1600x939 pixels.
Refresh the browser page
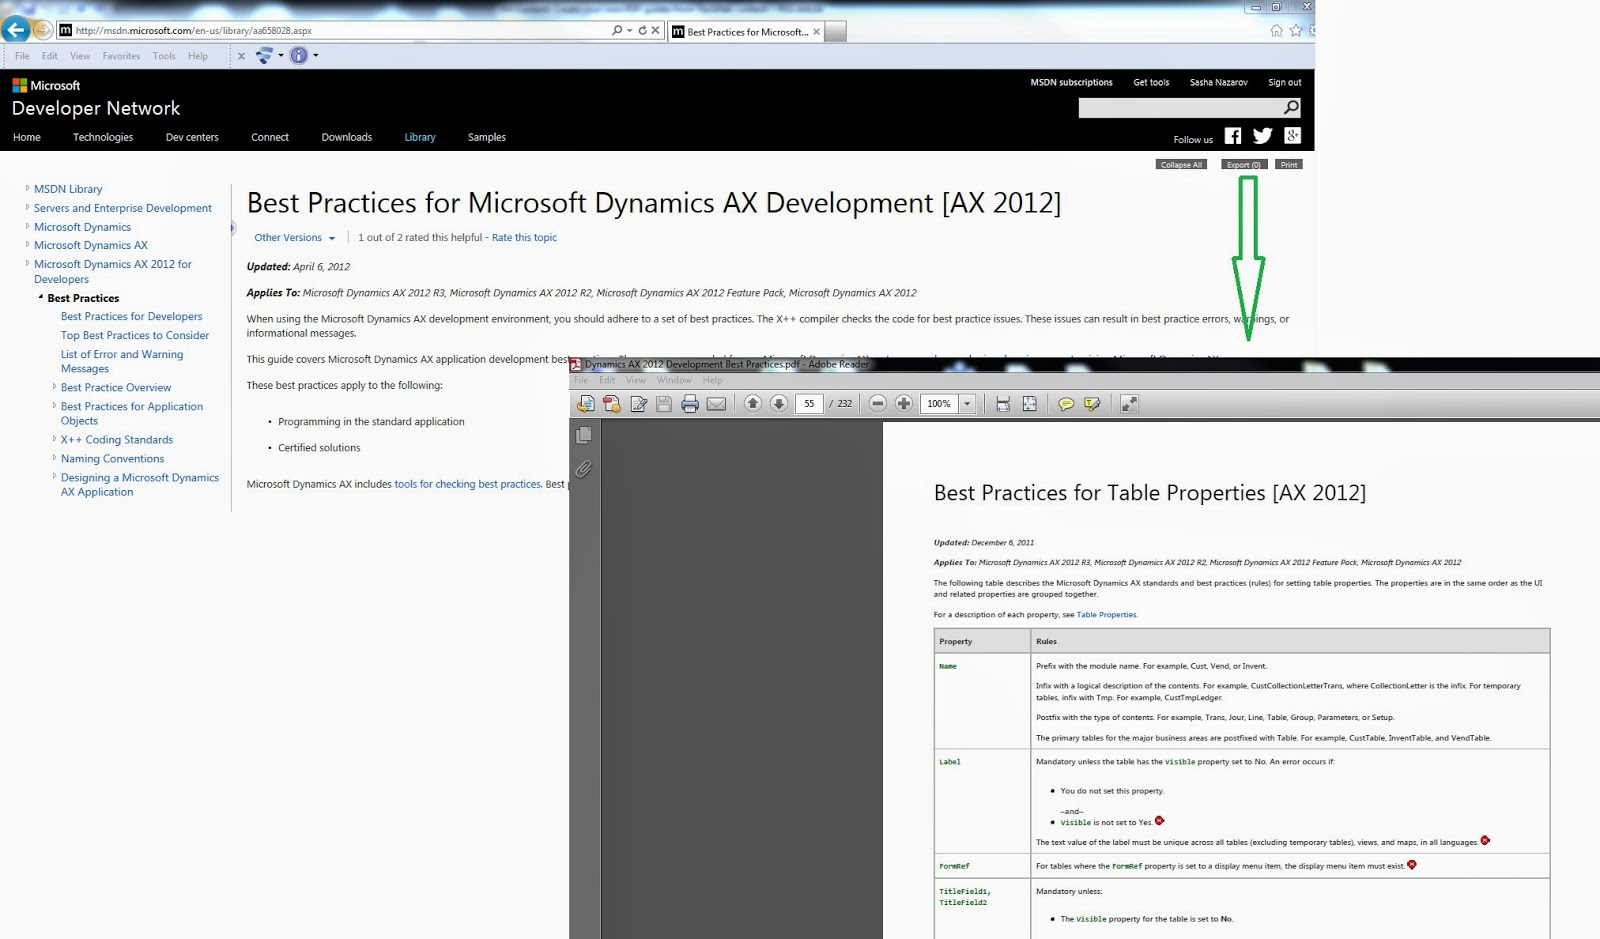(643, 30)
